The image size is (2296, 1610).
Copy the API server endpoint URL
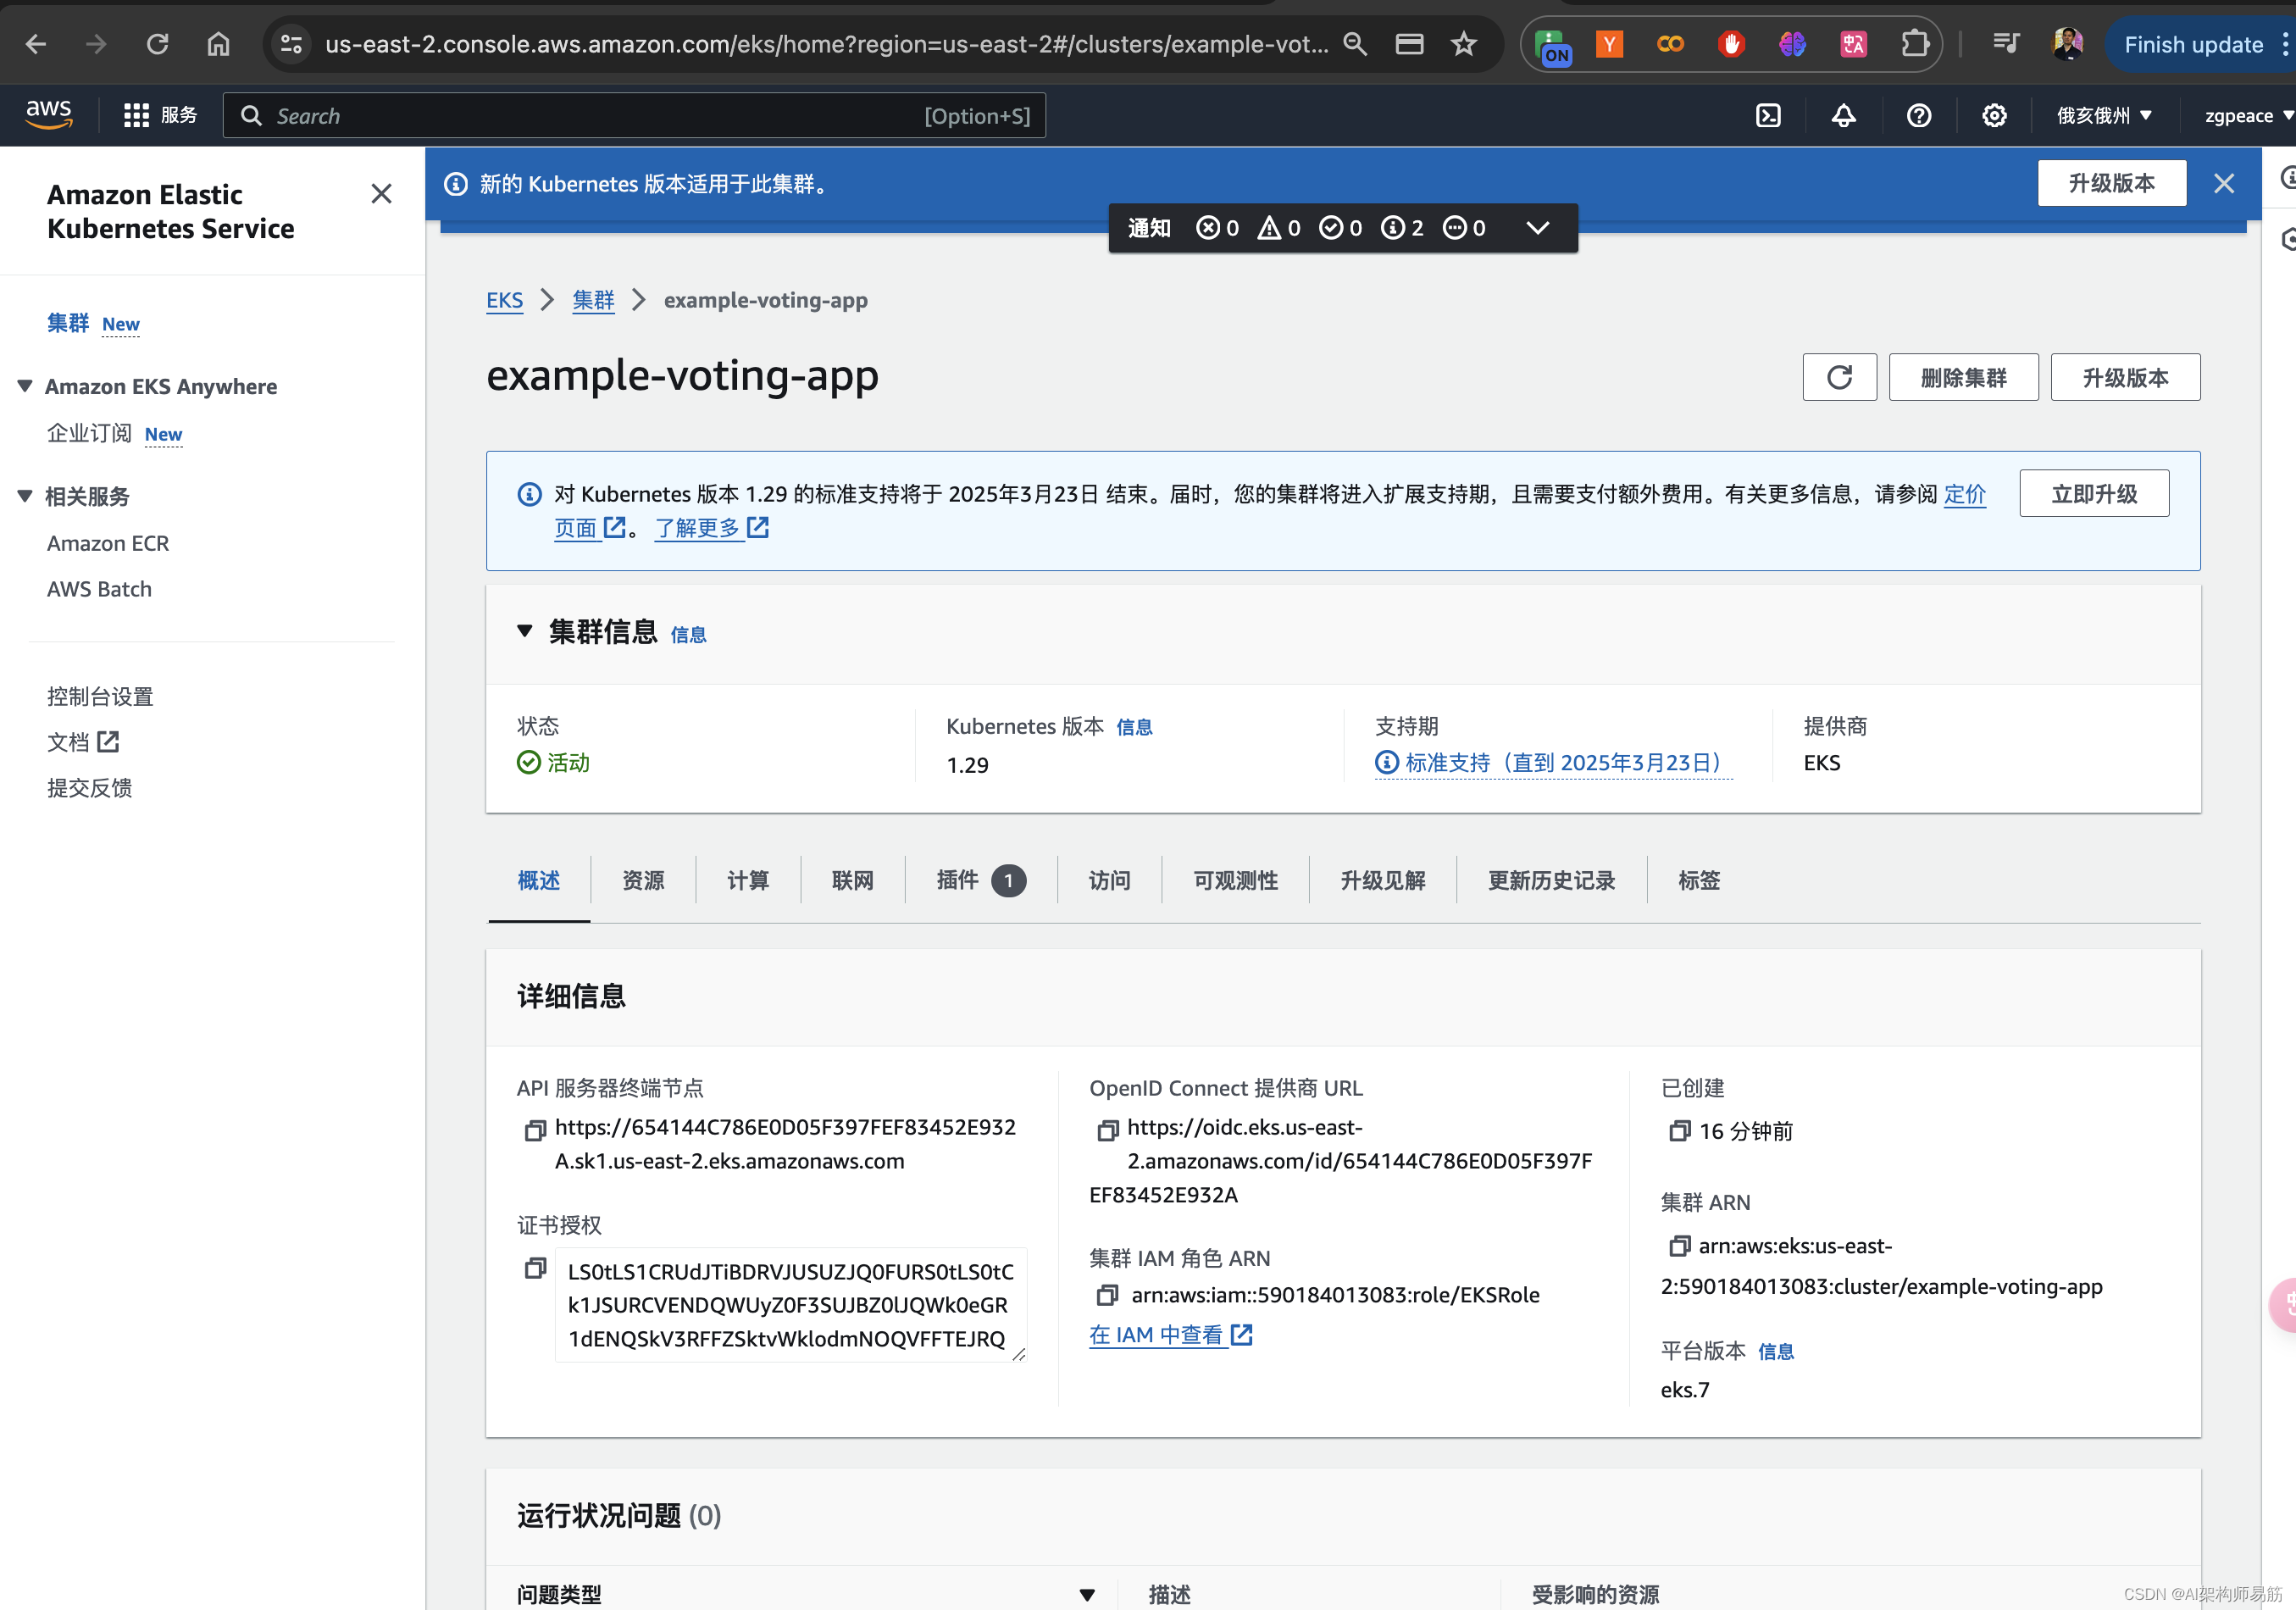point(535,1130)
